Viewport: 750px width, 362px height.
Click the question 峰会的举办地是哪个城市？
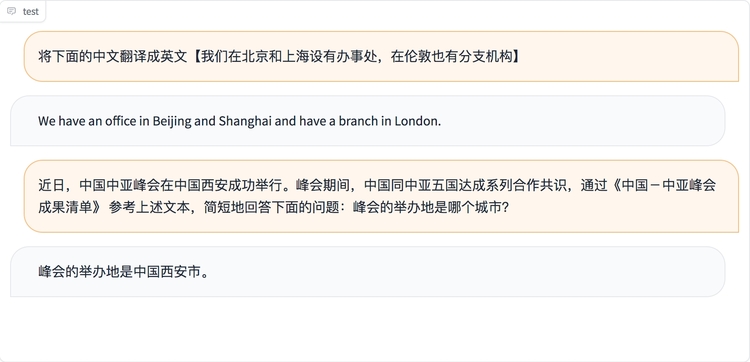coord(430,208)
